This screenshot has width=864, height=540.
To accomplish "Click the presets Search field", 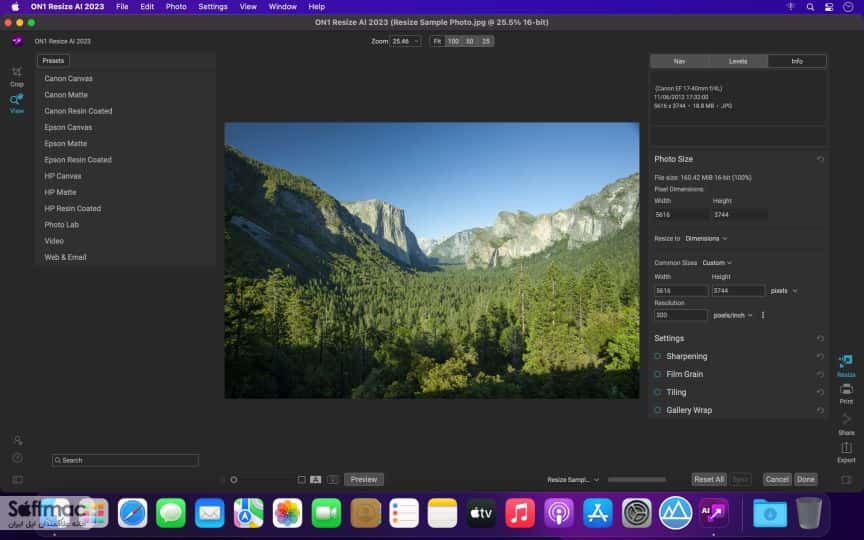I will point(126,460).
